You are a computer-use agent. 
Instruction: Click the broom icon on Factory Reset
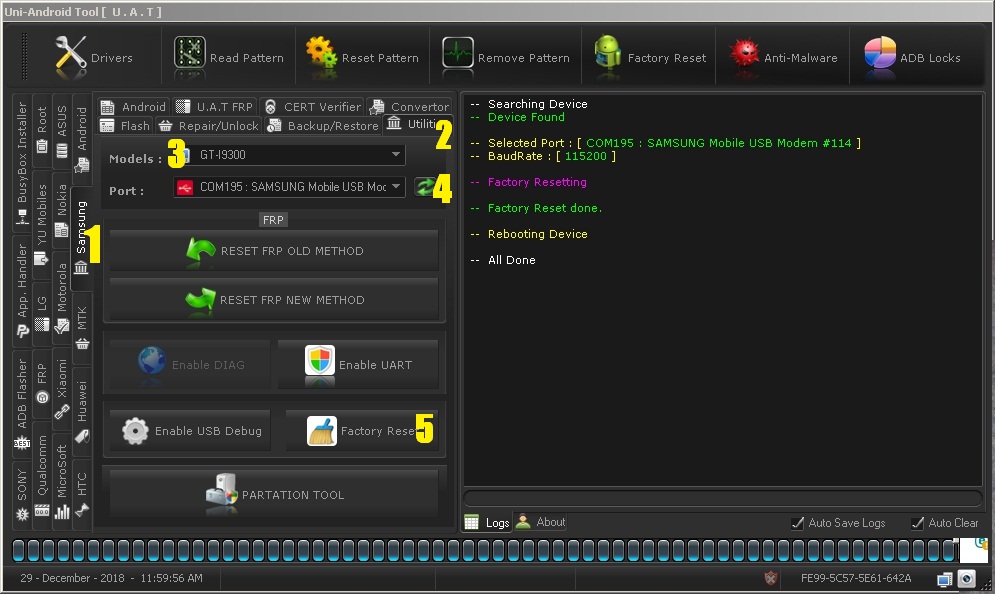322,431
